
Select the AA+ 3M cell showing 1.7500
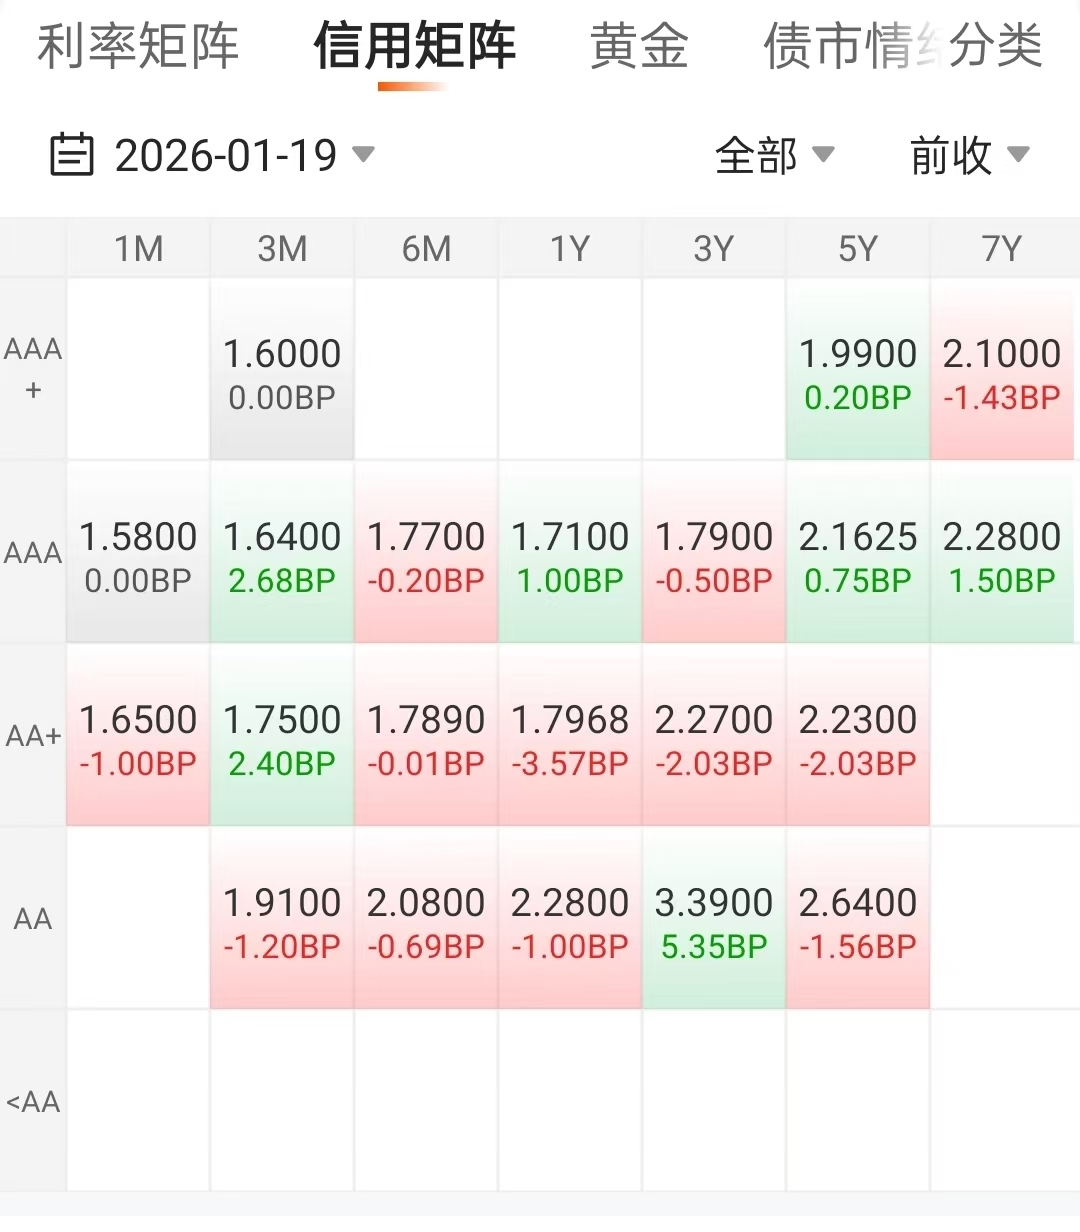[x=282, y=737]
